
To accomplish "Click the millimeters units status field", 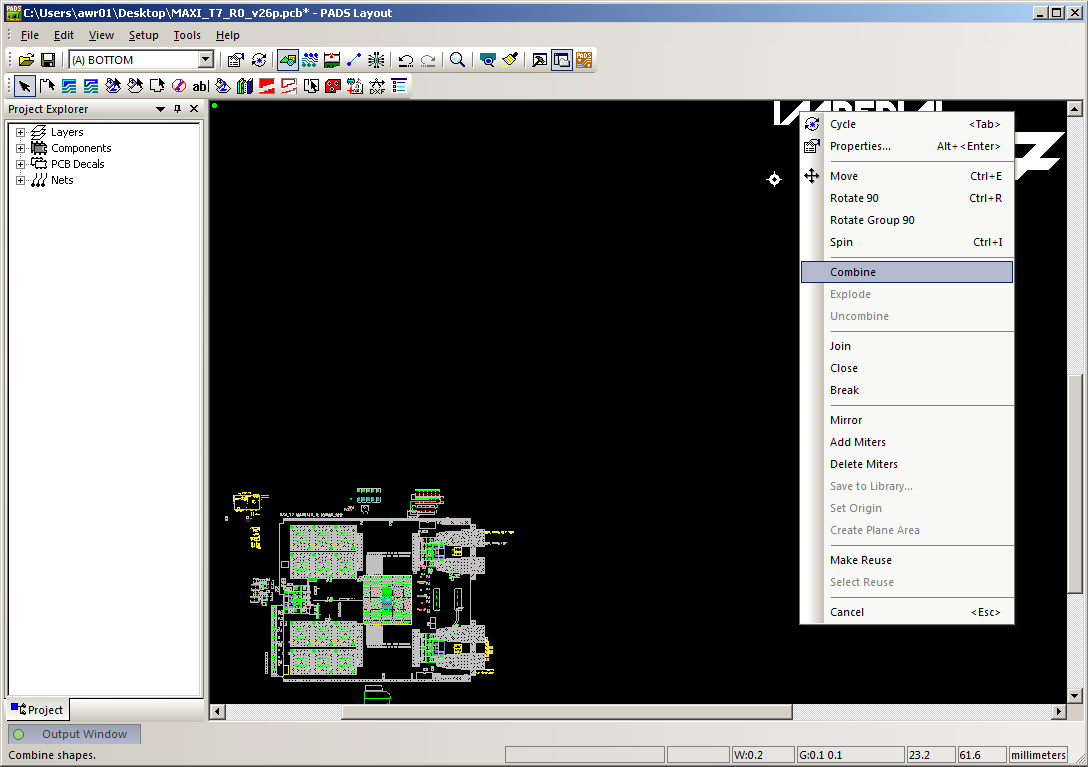I will pos(1039,755).
